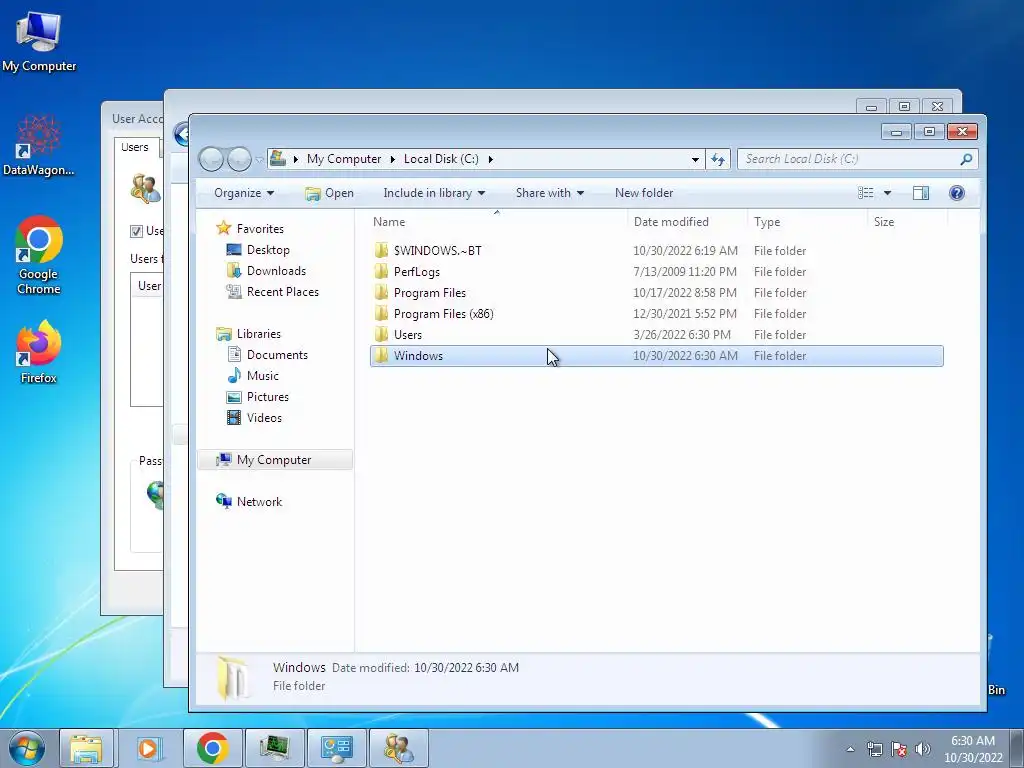1024x768 pixels.
Task: Select Network in the navigation pane
Action: point(259,502)
